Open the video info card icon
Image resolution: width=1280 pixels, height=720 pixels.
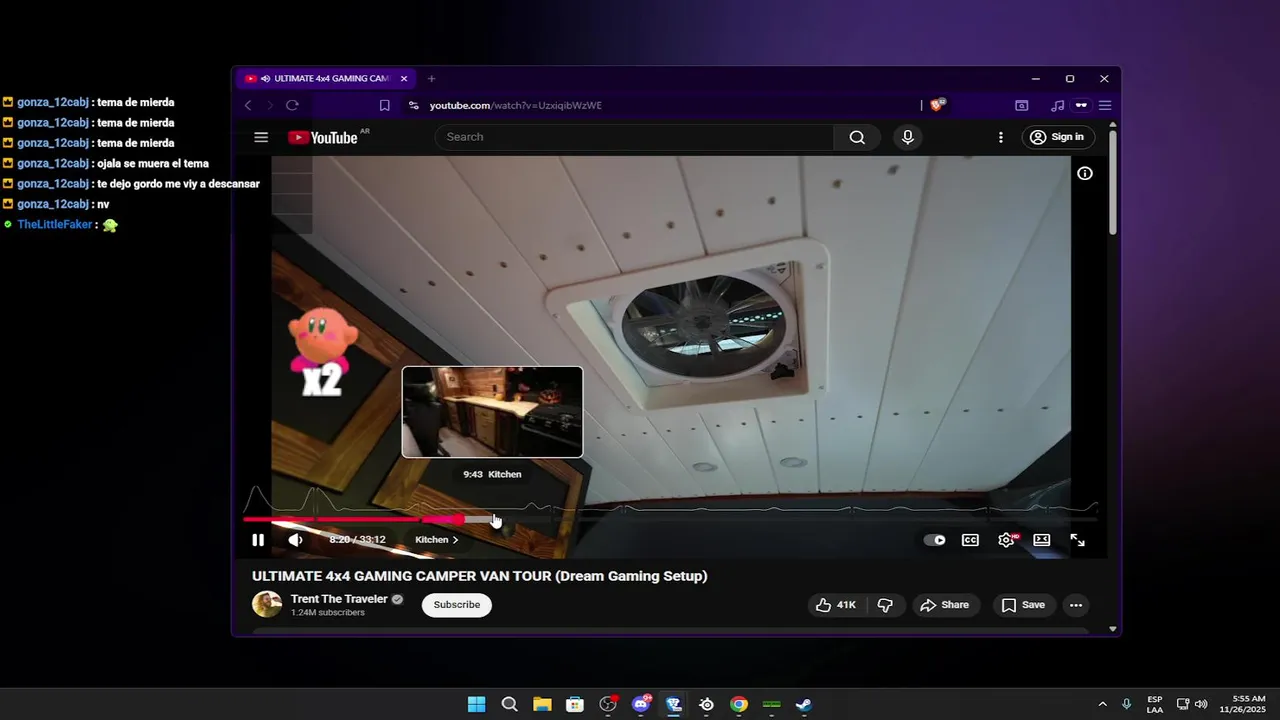point(1085,174)
